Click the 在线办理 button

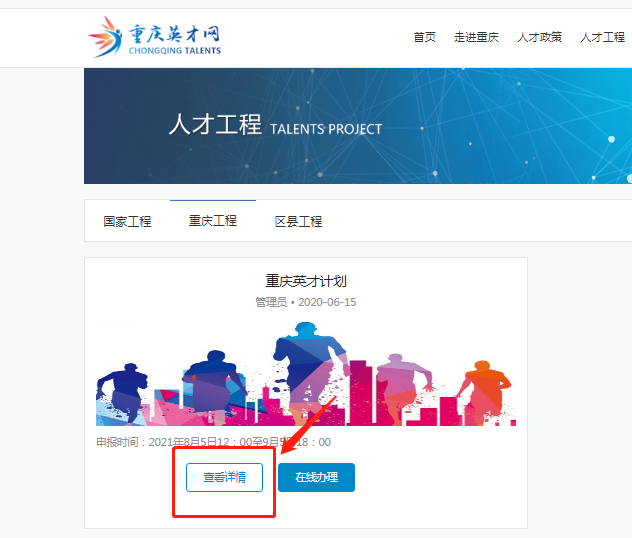pos(316,477)
